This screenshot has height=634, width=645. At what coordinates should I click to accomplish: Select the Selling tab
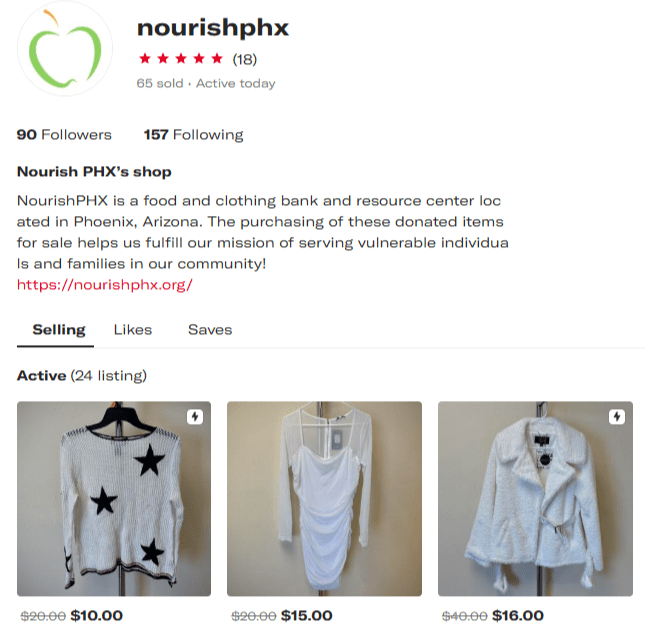[x=59, y=330]
